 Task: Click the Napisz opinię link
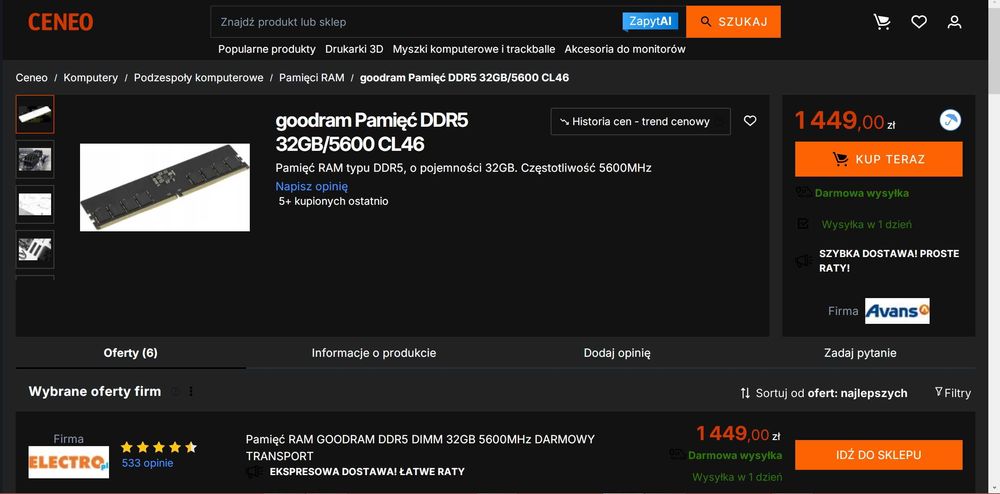[311, 186]
